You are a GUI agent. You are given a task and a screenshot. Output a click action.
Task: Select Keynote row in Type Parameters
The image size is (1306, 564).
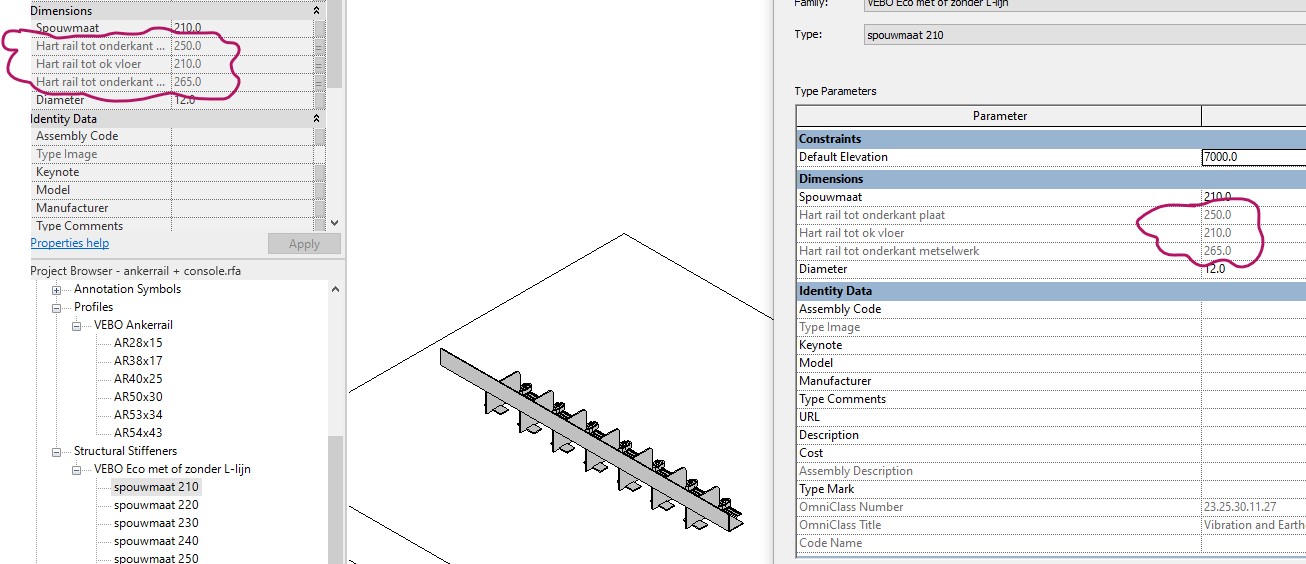pyautogui.click(x=1051, y=345)
